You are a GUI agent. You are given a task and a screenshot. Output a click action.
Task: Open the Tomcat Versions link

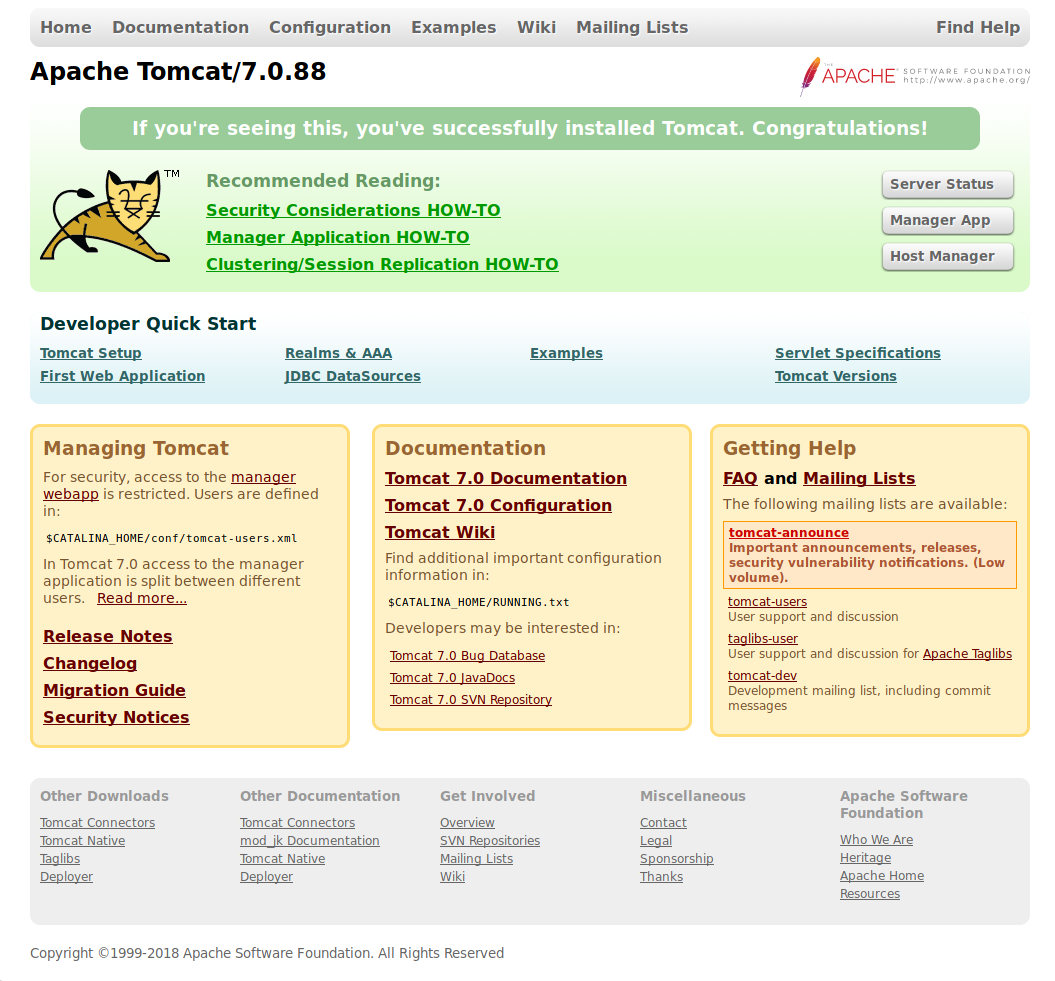coord(836,376)
